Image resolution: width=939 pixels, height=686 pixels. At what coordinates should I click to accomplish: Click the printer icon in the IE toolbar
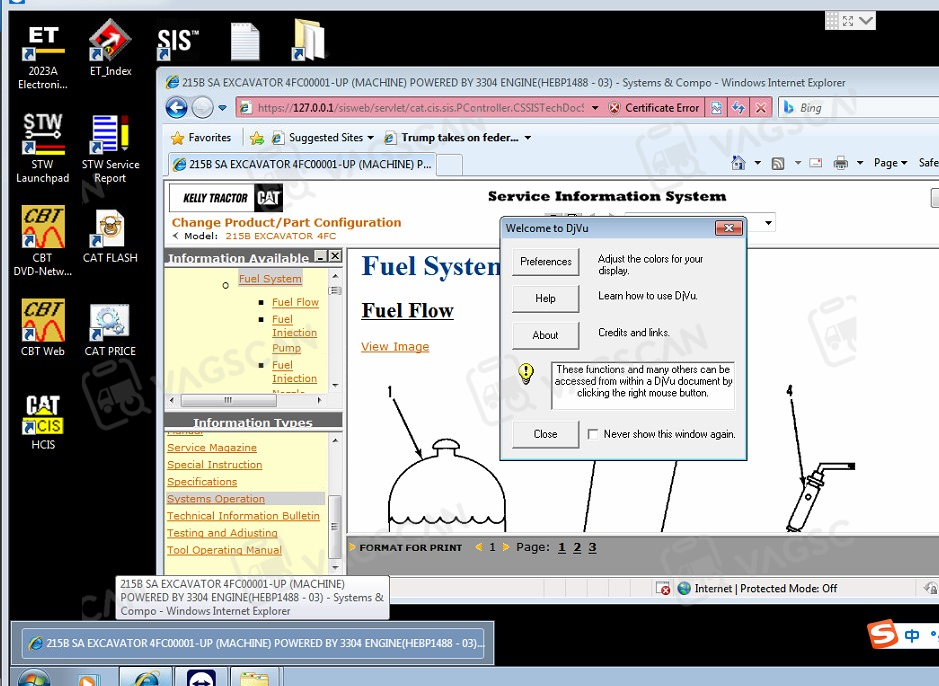tap(841, 163)
